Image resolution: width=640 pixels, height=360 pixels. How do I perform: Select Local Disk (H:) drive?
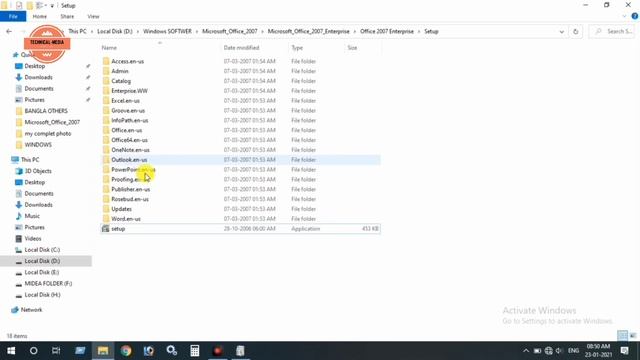(42, 295)
